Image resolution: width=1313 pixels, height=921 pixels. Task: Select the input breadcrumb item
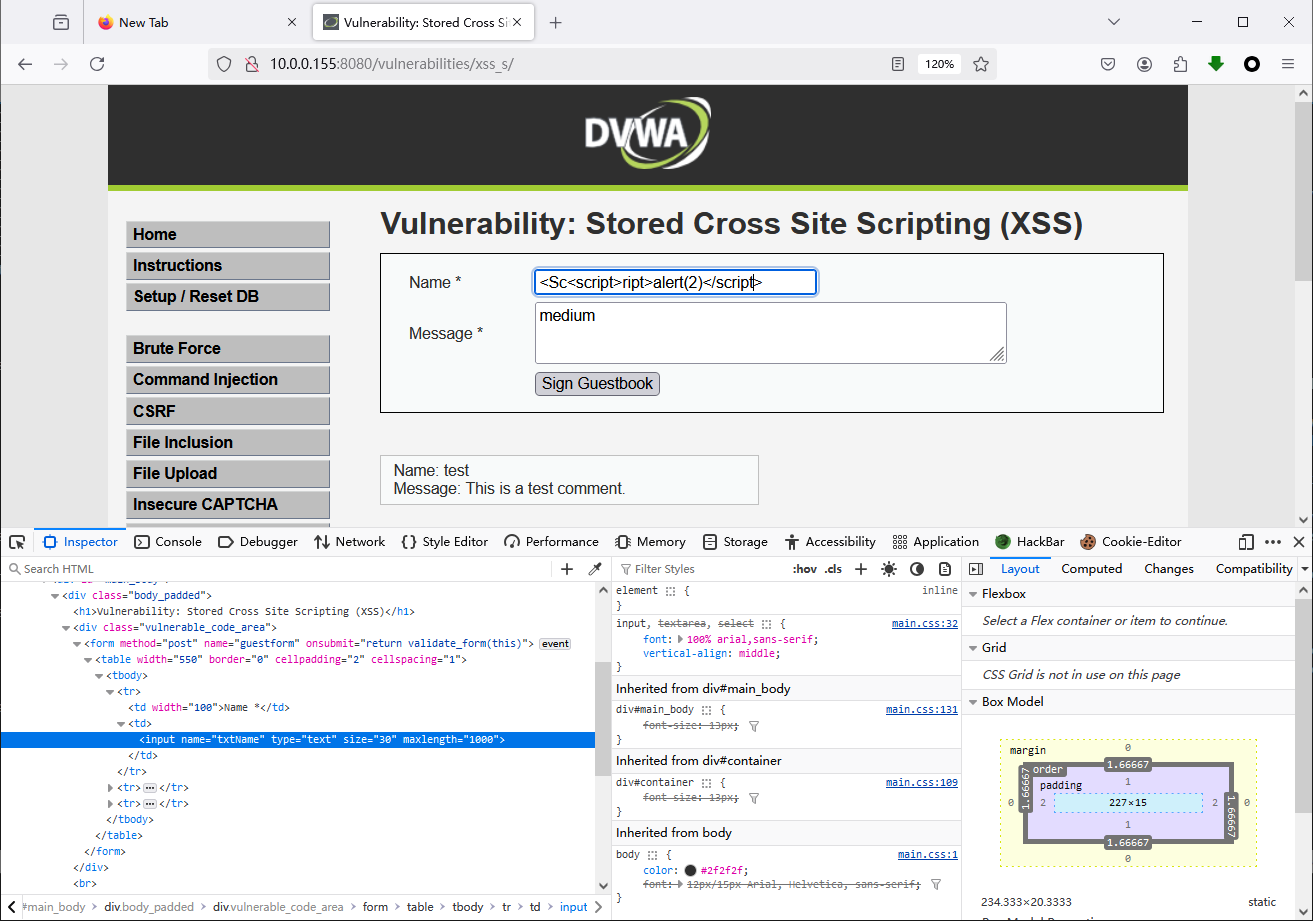573,907
